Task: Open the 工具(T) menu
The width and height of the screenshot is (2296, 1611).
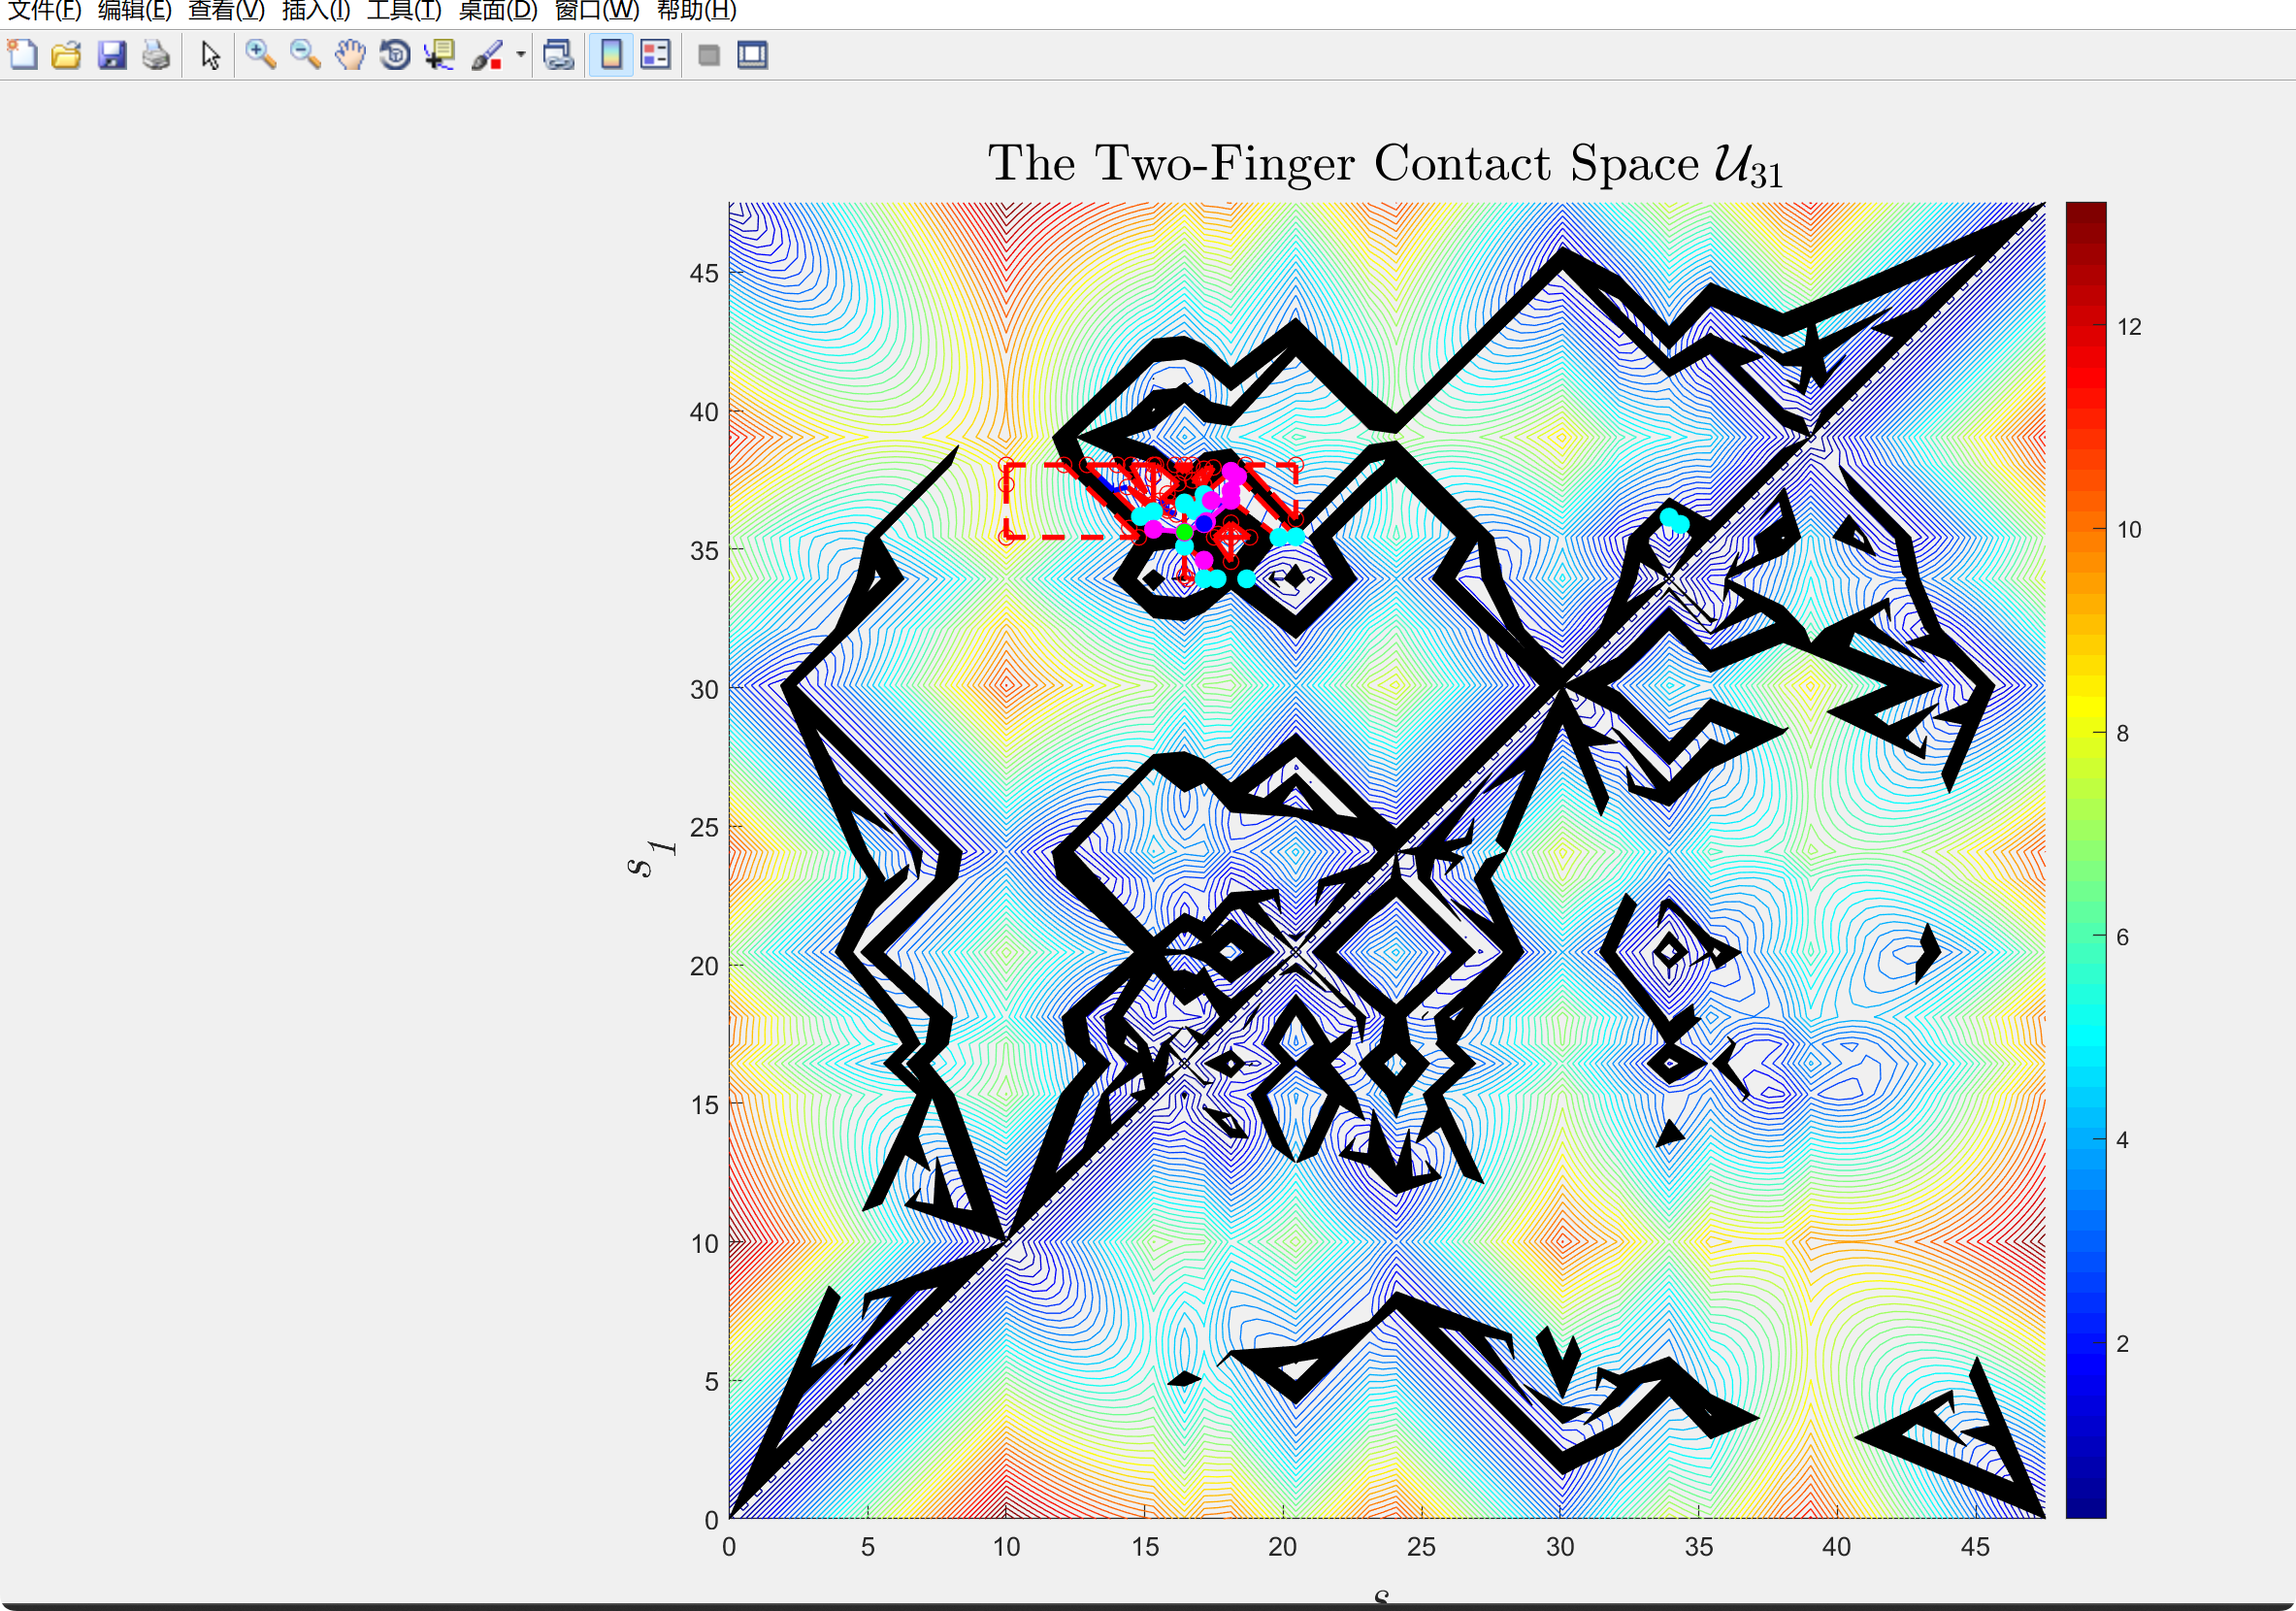Action: point(404,11)
